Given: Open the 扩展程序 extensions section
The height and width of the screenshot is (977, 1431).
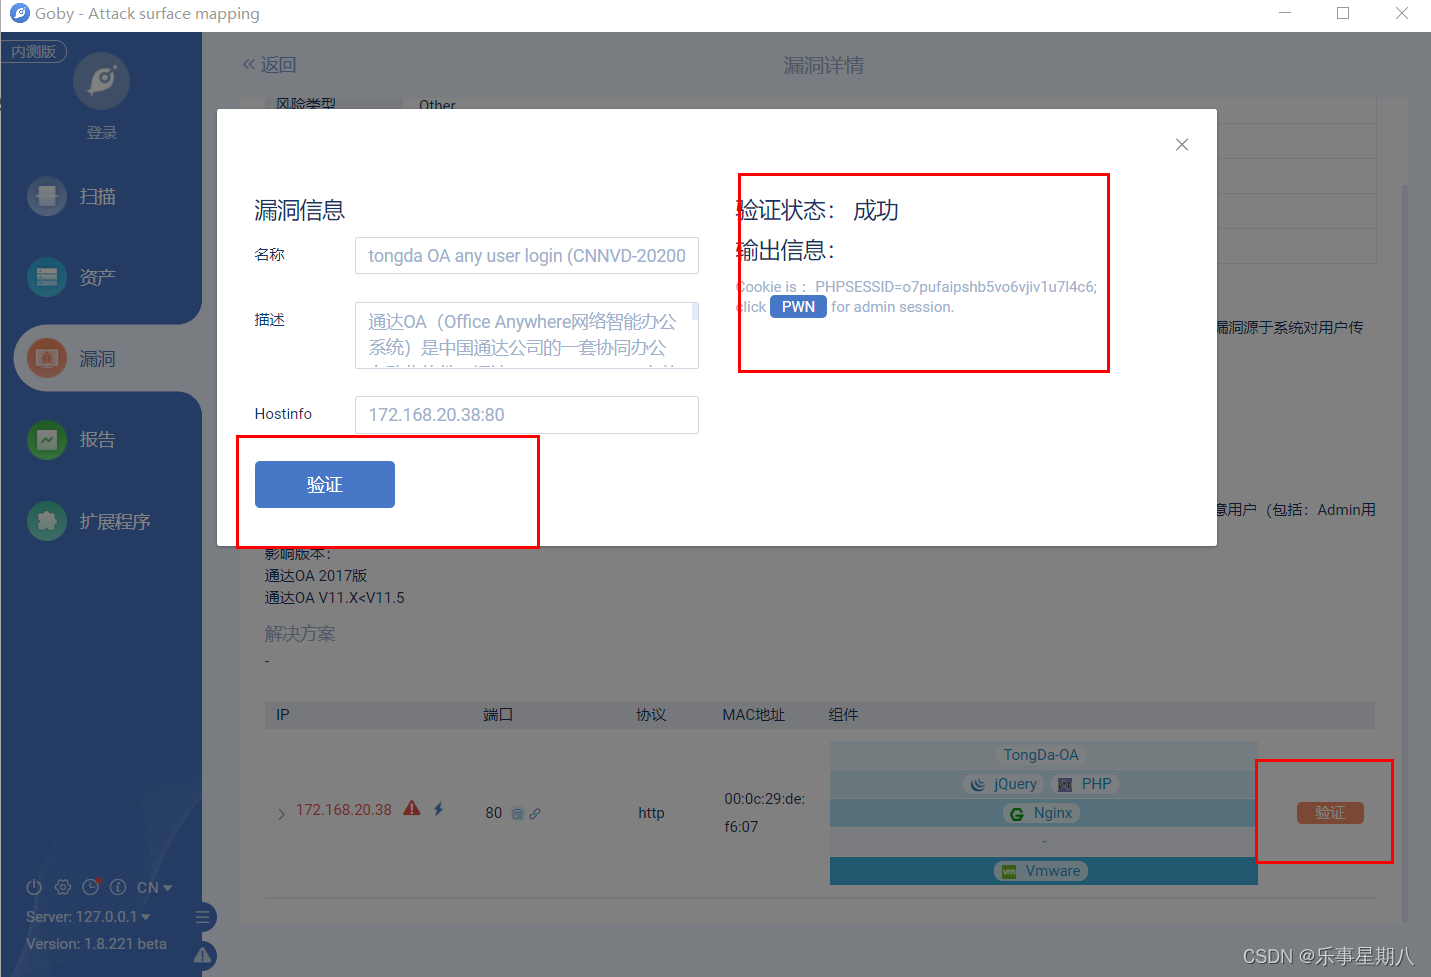Looking at the screenshot, I should (x=89, y=521).
